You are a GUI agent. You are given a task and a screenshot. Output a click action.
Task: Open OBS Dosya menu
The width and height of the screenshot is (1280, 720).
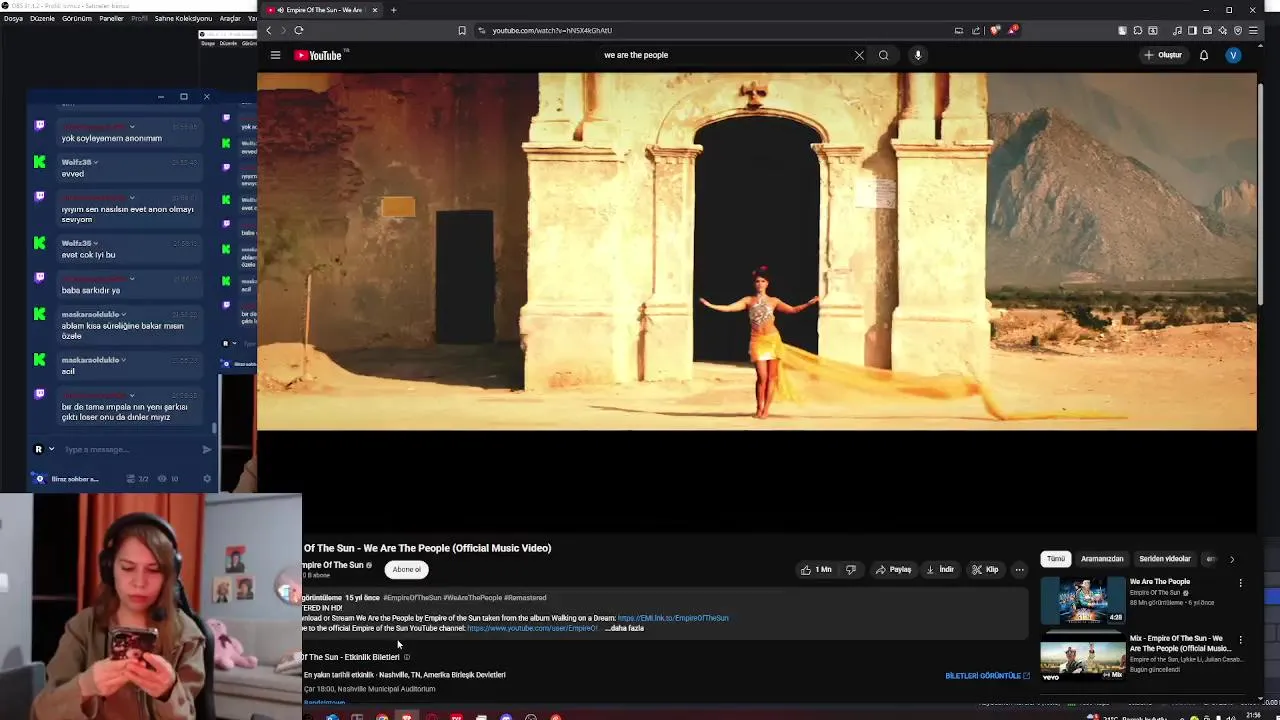(x=13, y=18)
